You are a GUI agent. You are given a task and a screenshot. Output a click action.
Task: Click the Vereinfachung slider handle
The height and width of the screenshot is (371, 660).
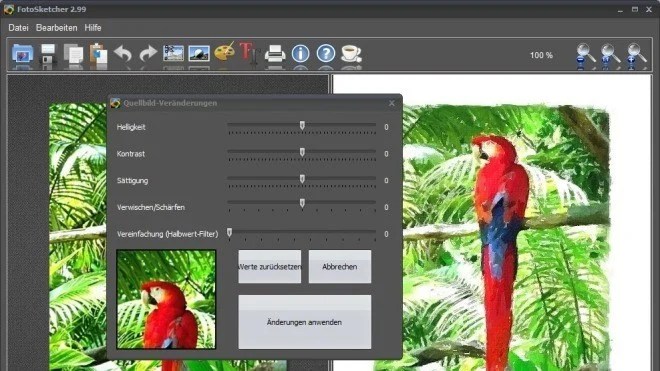(x=229, y=232)
